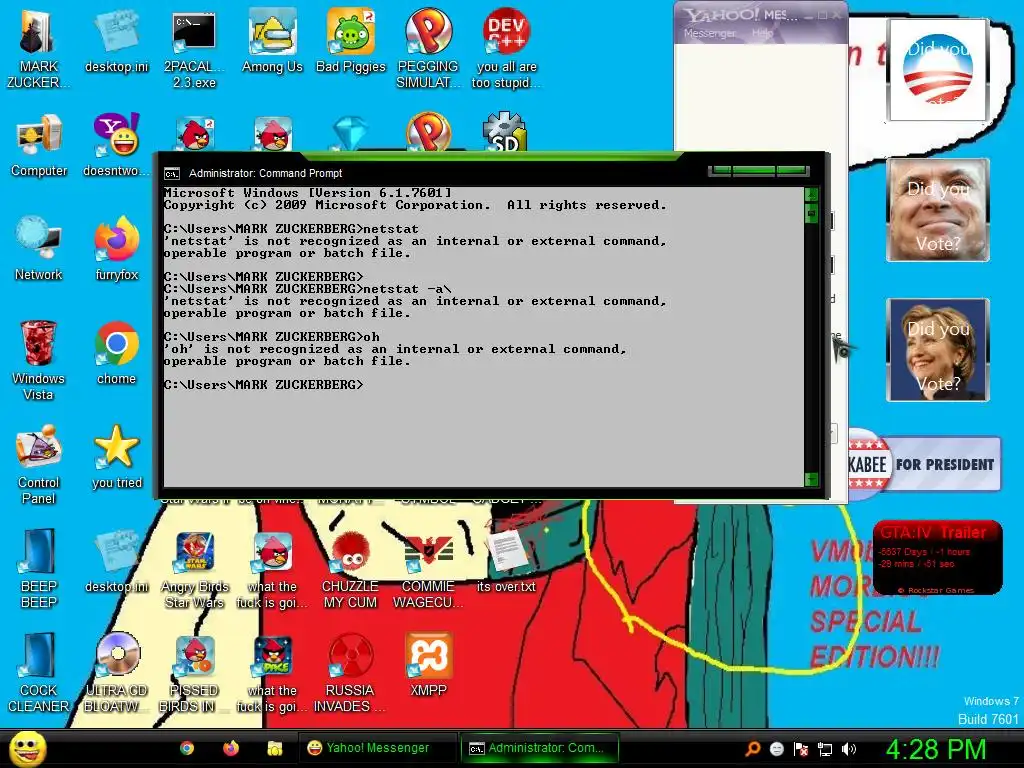Open the Help menu in Yahoo Messenger

tap(761, 33)
